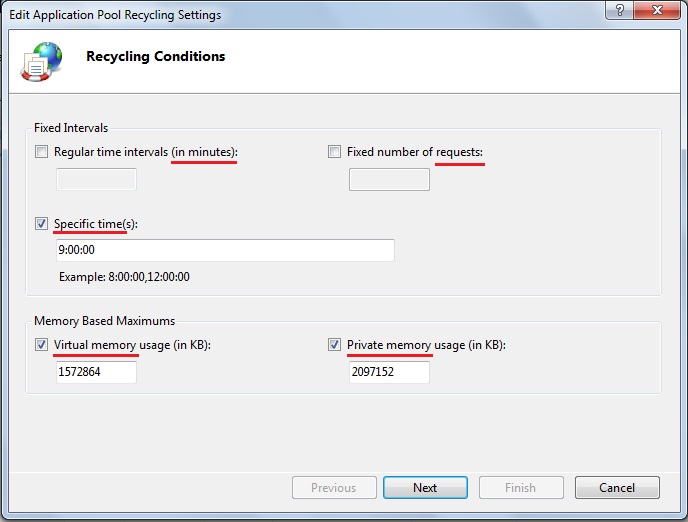The width and height of the screenshot is (688, 522).
Task: Click the Previous button
Action: pyautogui.click(x=334, y=488)
